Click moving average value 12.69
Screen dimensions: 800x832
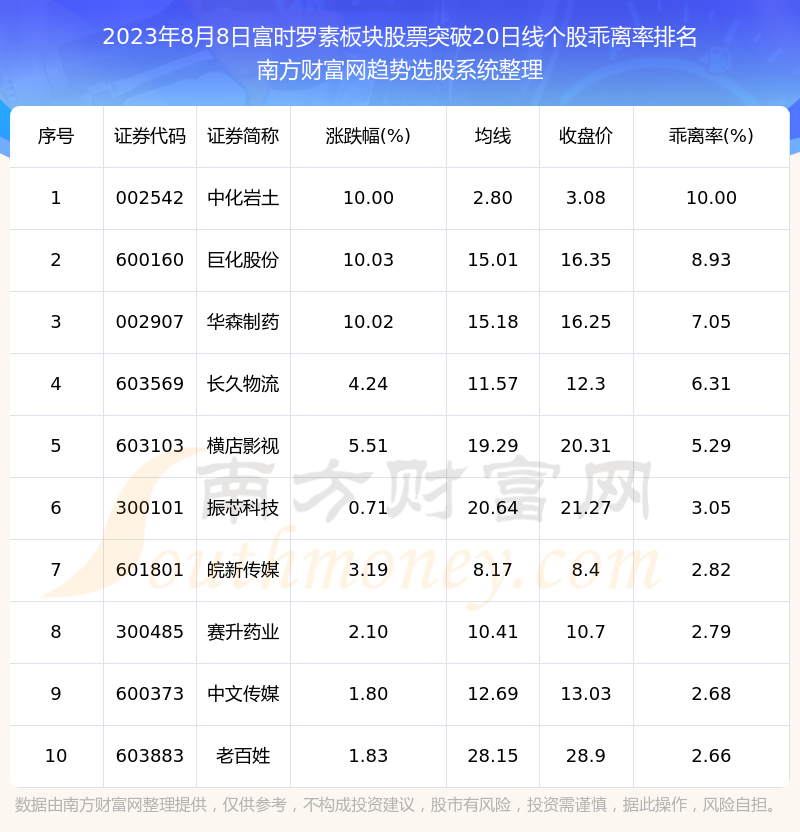point(493,694)
